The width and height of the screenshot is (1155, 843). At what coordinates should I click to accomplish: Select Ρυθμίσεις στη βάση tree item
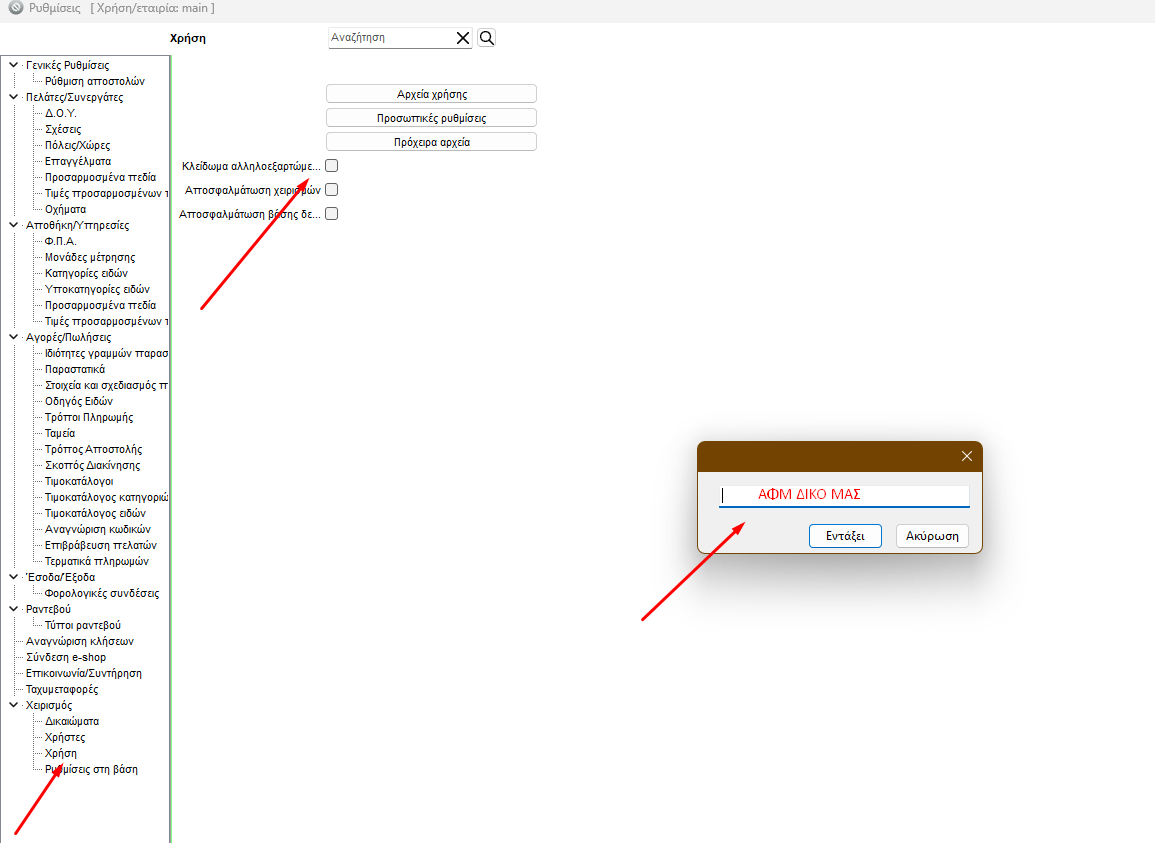point(91,769)
